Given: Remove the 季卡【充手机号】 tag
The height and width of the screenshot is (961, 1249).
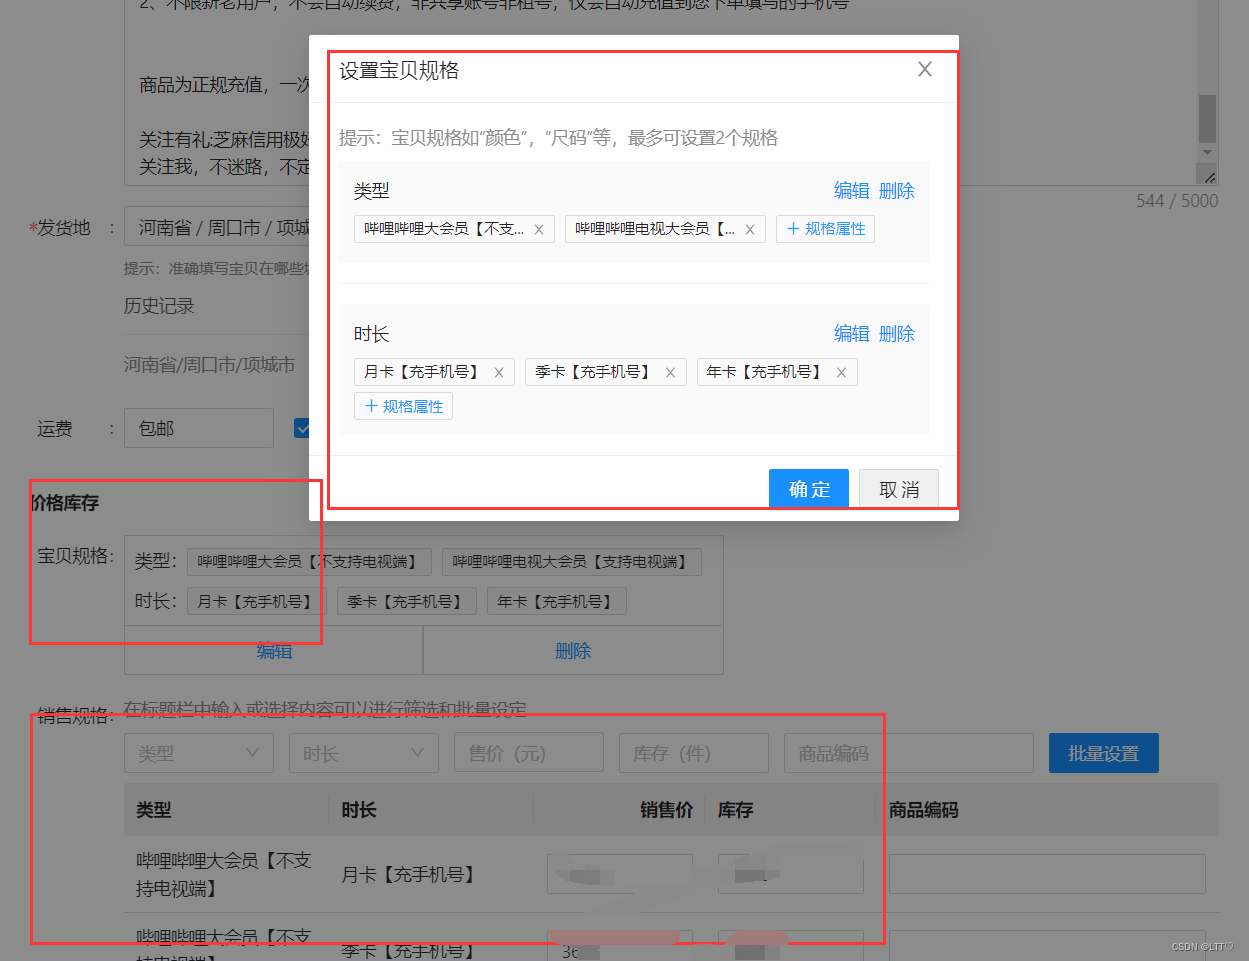Looking at the screenshot, I should (x=670, y=372).
